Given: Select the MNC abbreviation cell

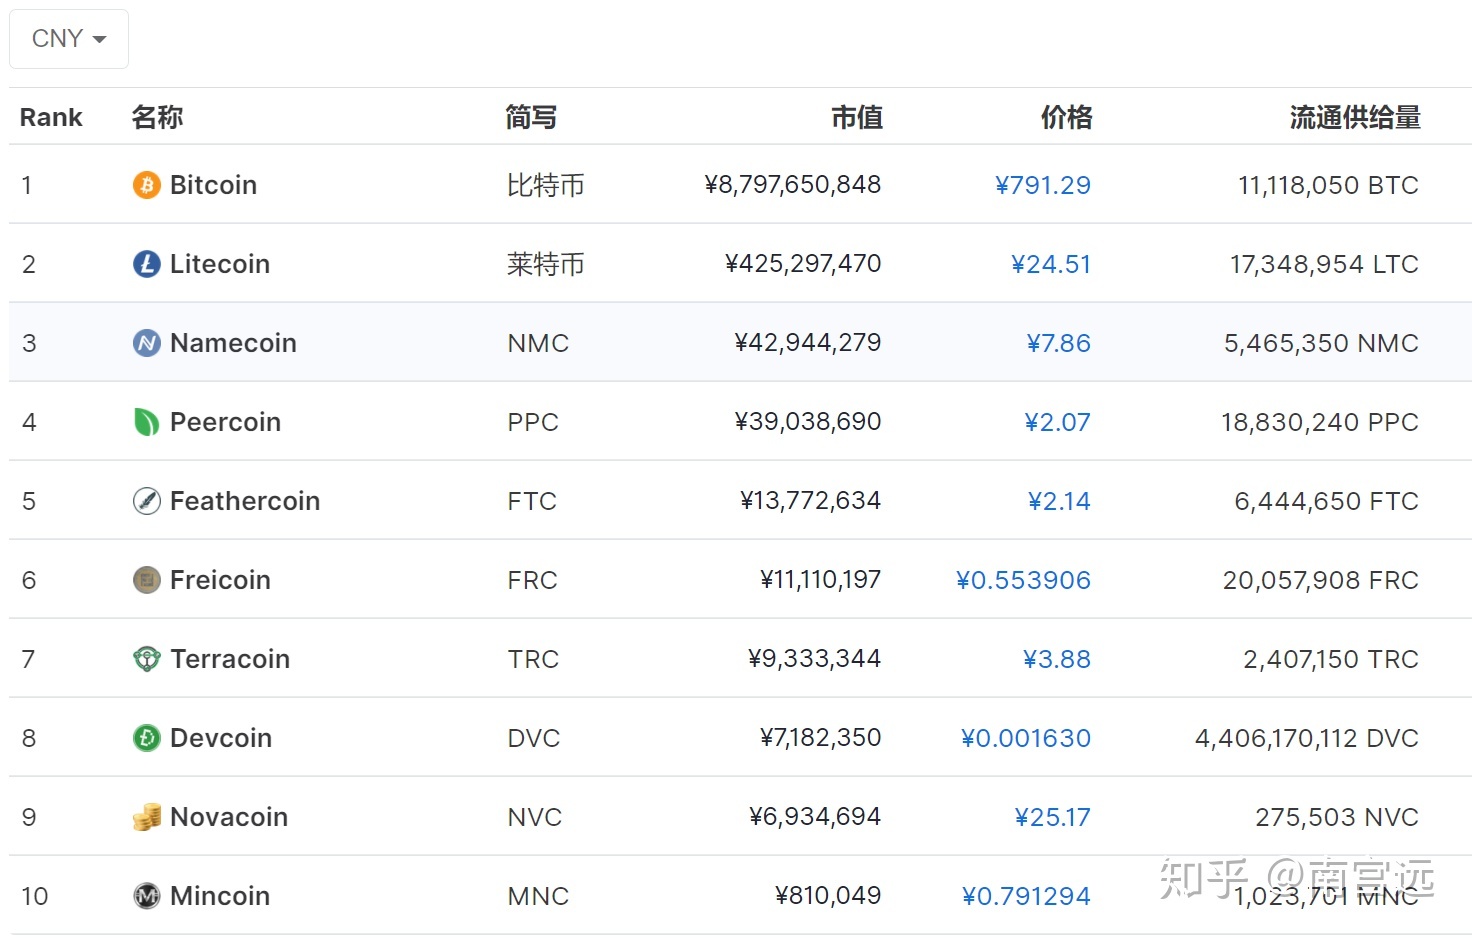Looking at the screenshot, I should [538, 896].
